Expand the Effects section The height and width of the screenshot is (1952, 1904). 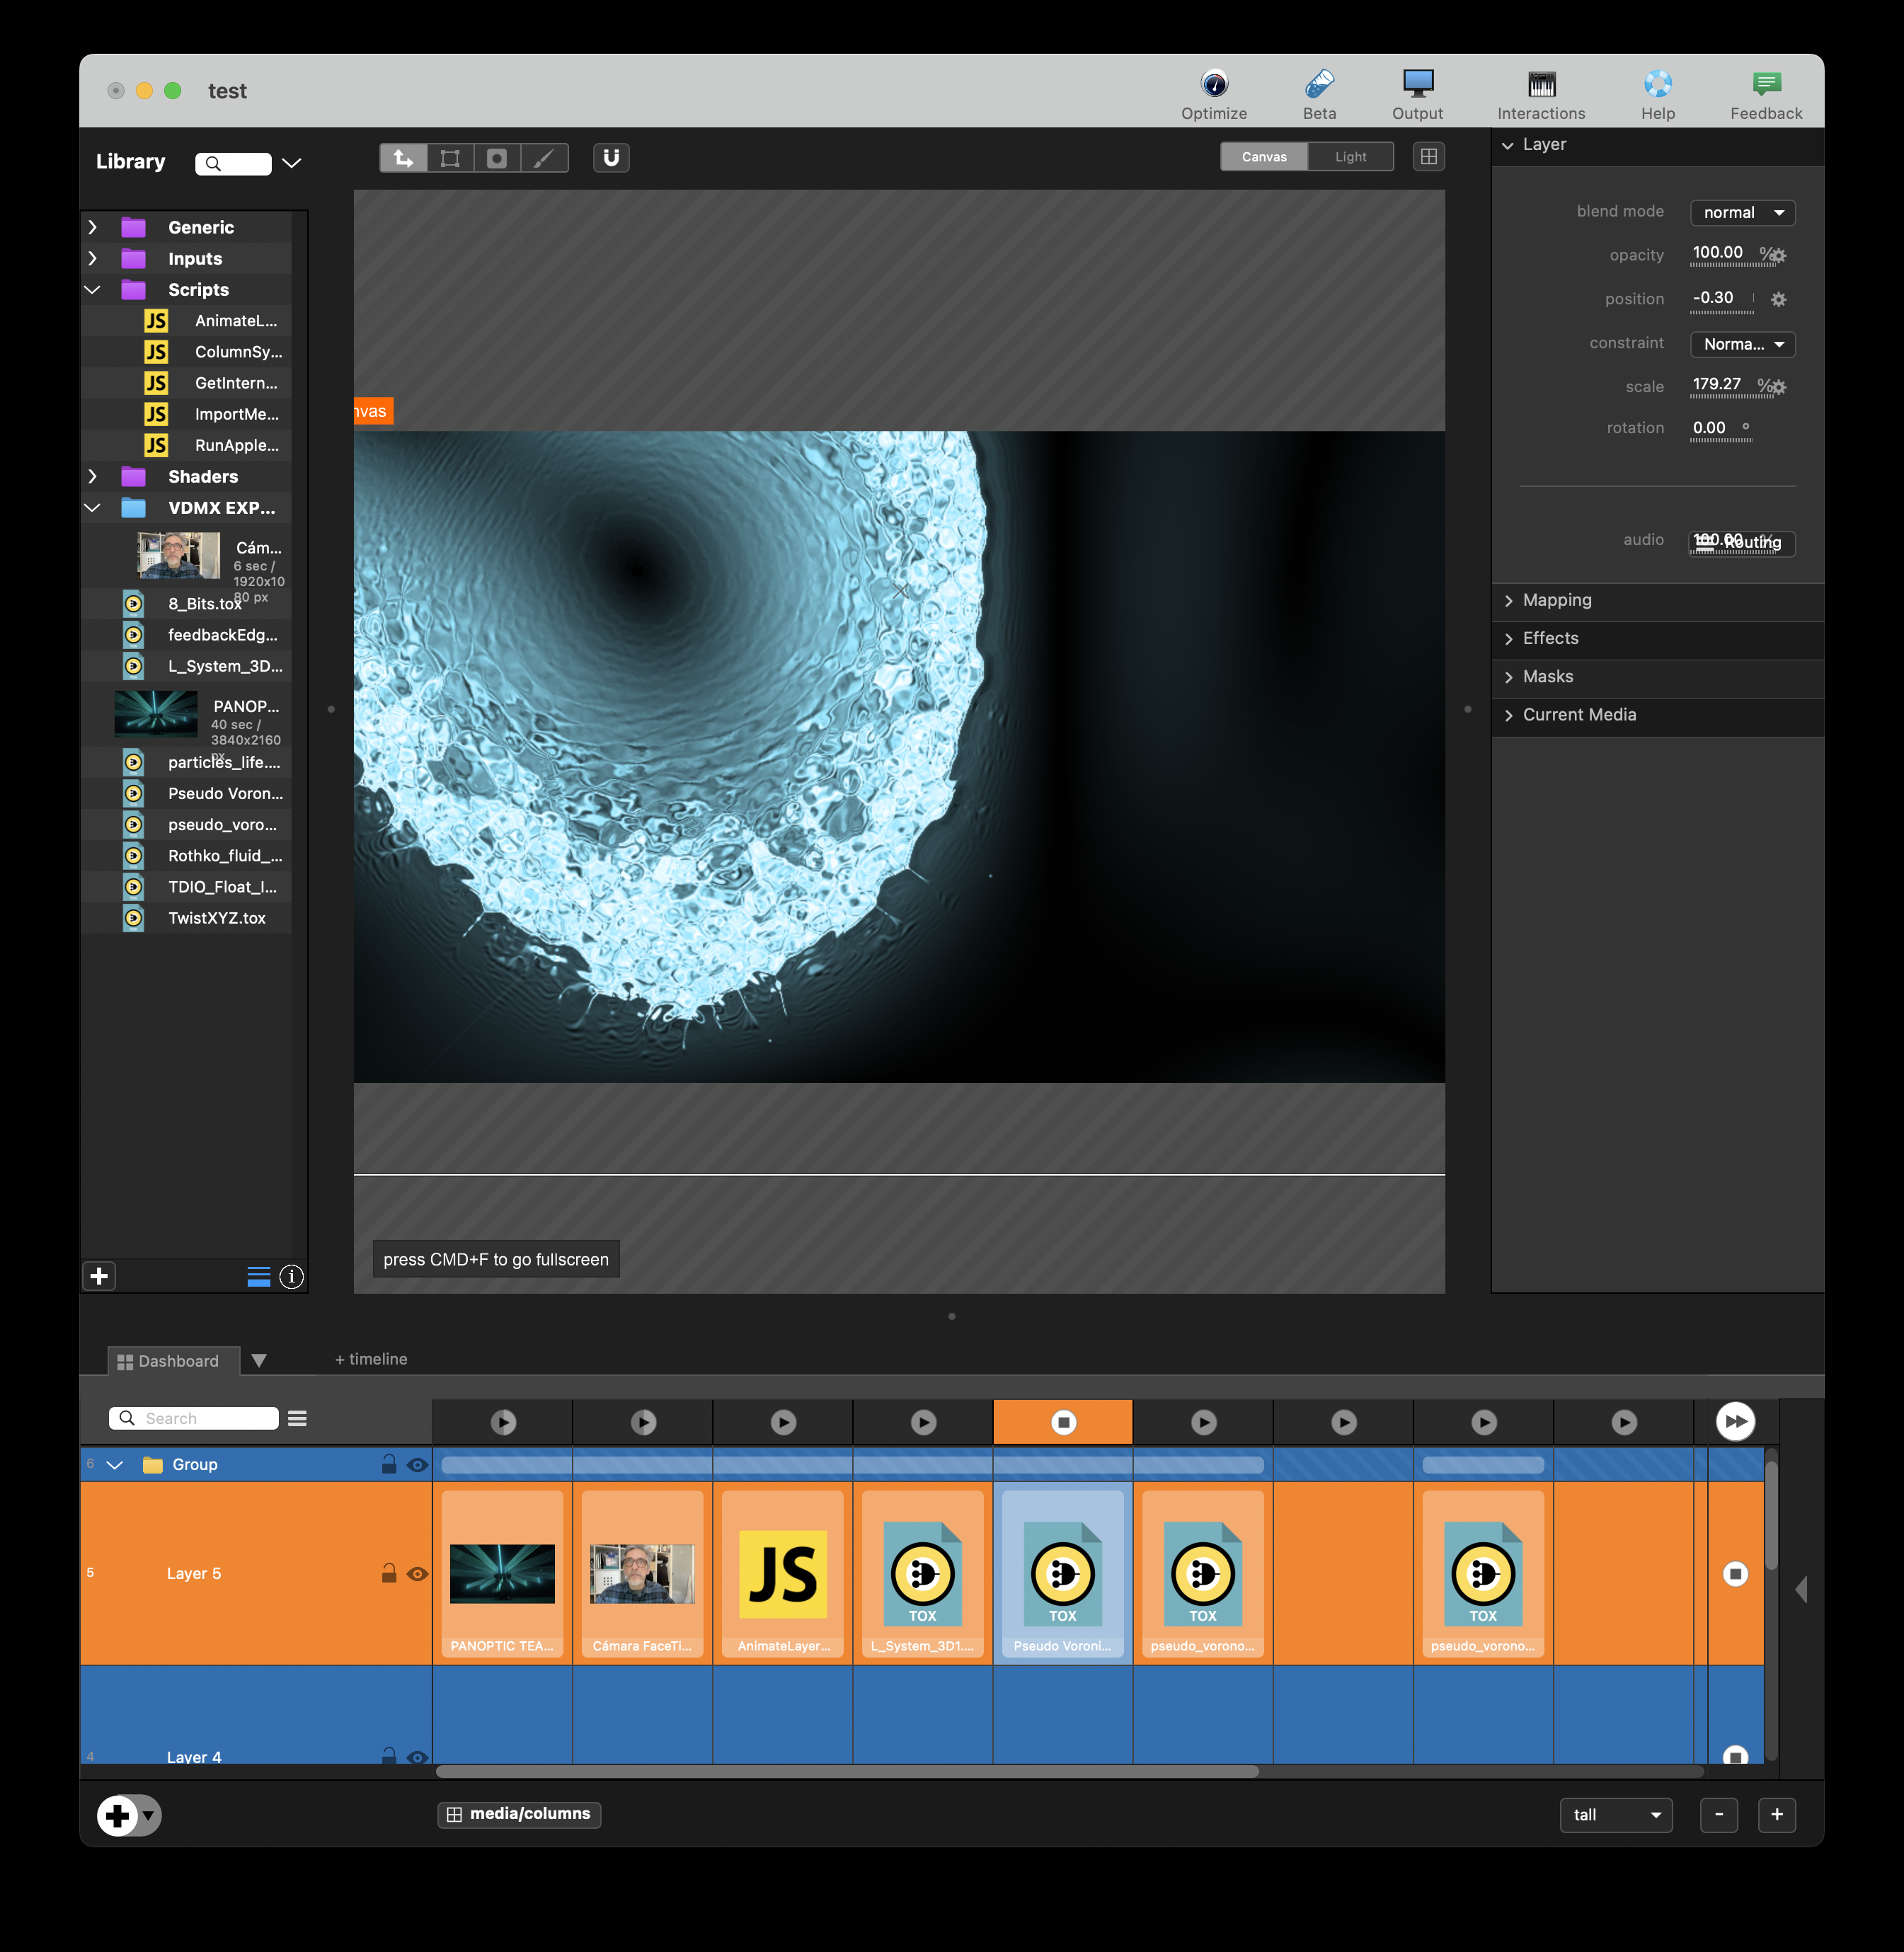point(1550,638)
